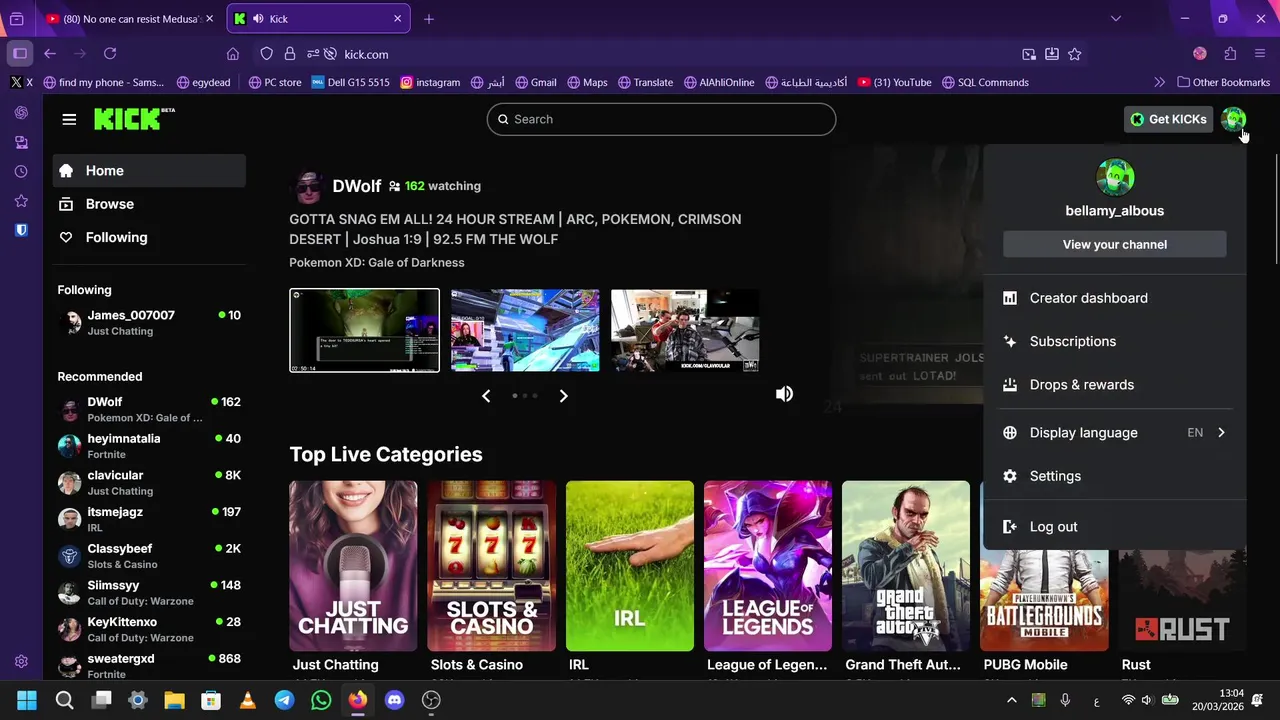Click the Home icon in sidebar
1280x720 pixels.
point(66,171)
